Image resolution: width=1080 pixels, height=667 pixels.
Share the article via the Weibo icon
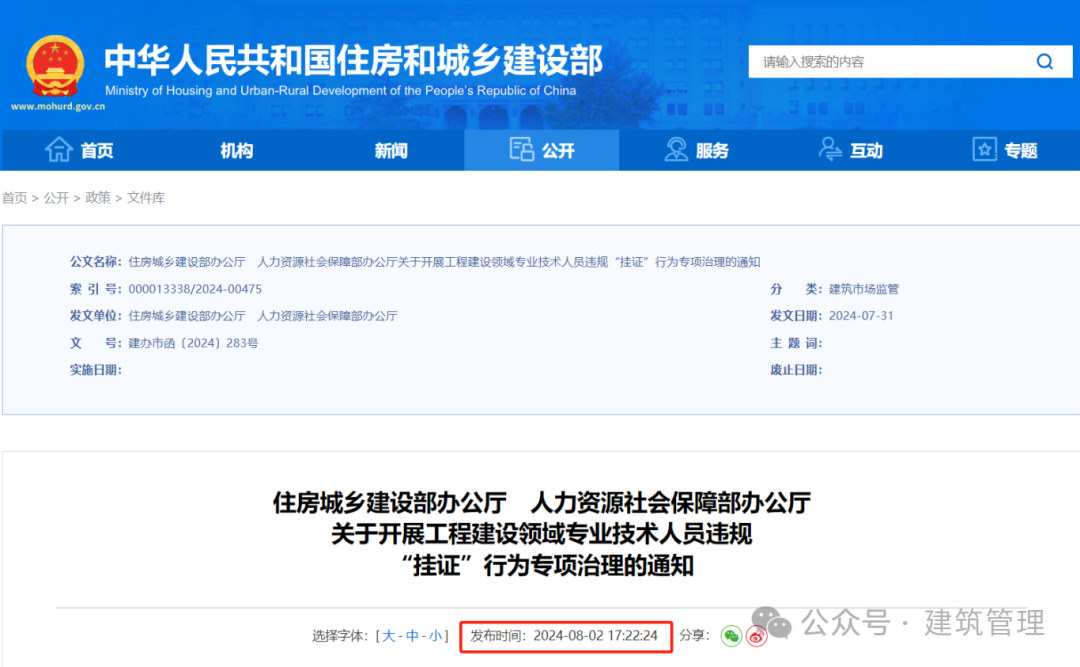(757, 636)
